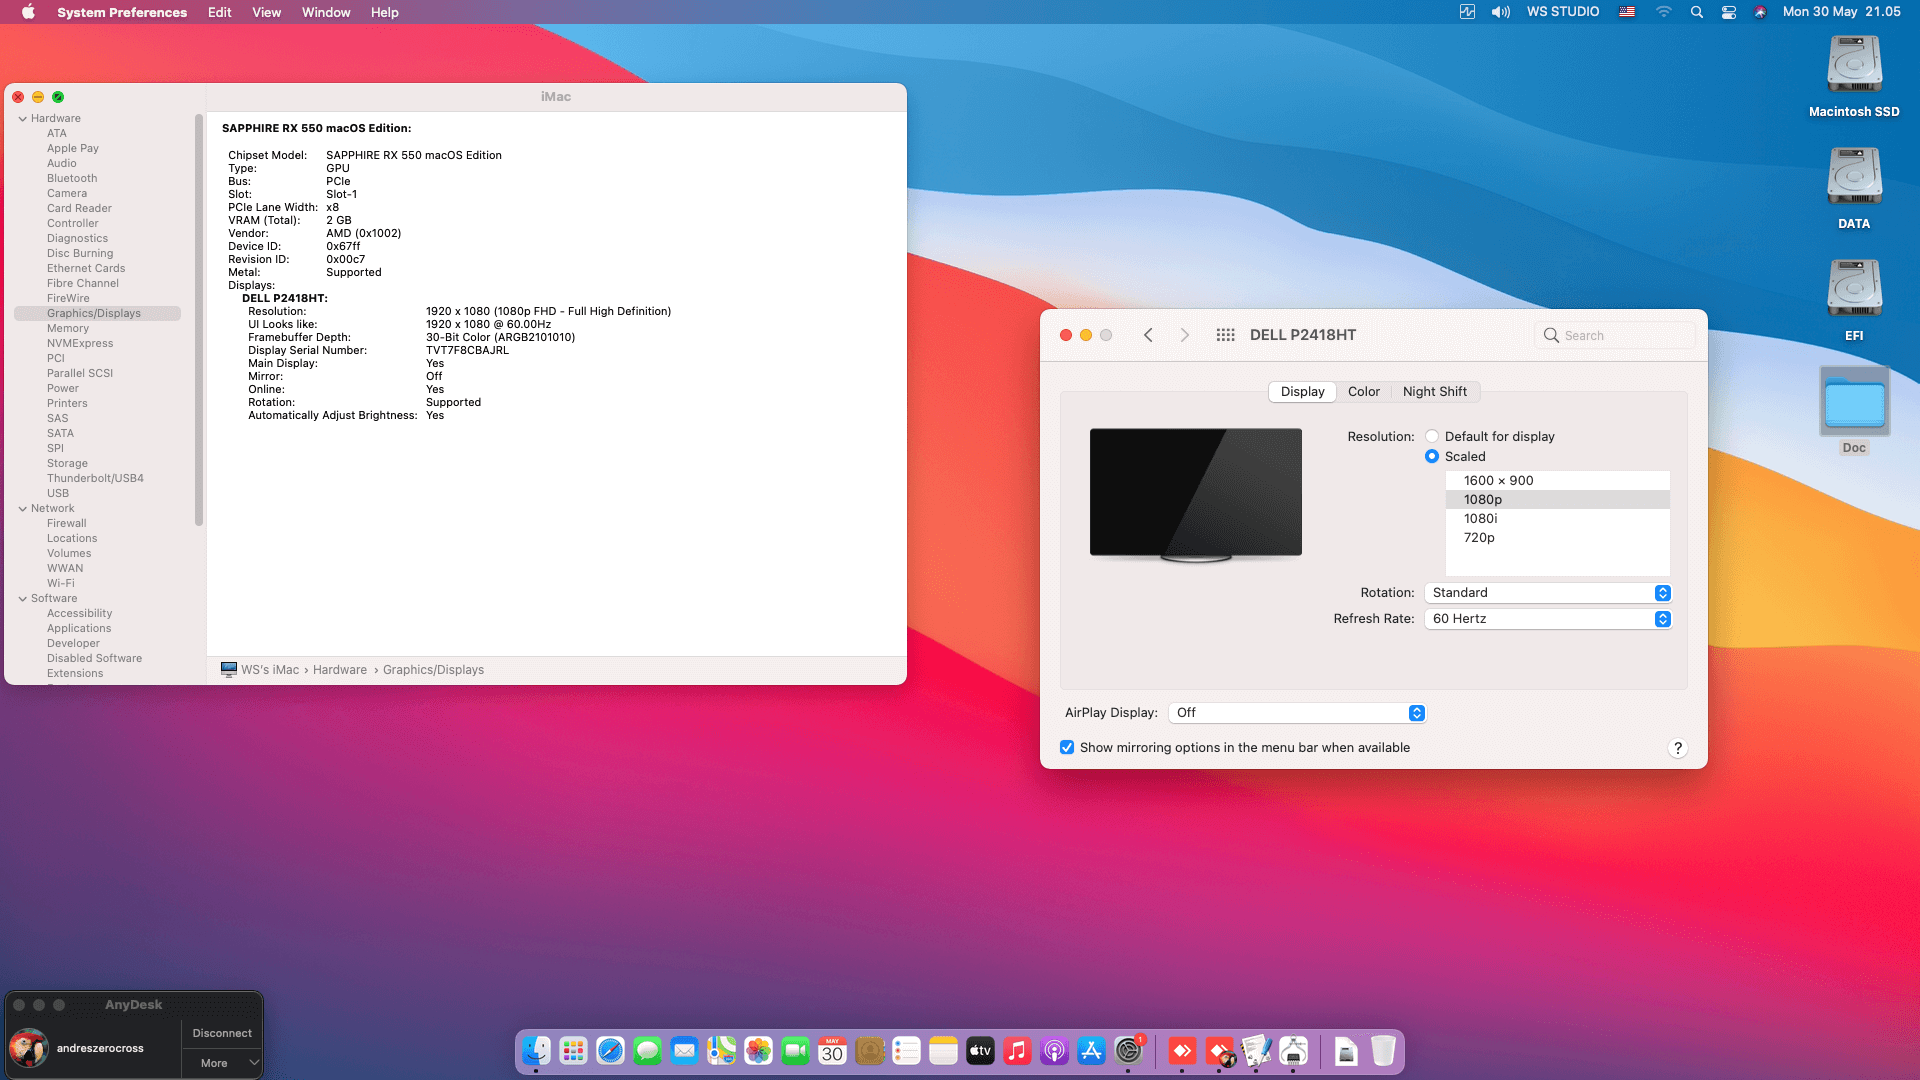Open the Refresh Rate dropdown
The height and width of the screenshot is (1080, 1920).
[x=1661, y=618]
